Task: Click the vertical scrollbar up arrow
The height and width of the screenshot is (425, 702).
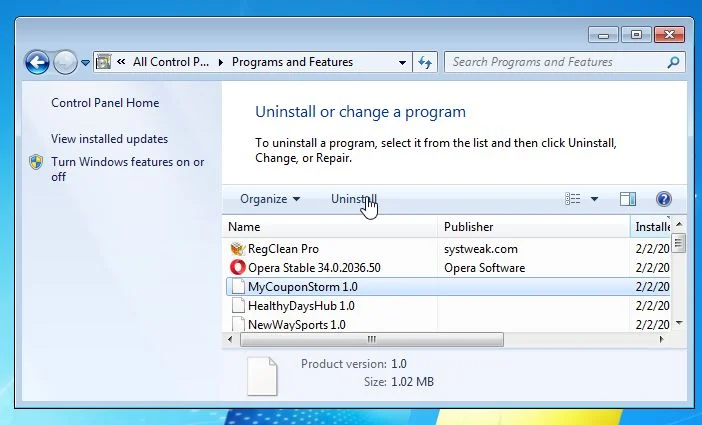Action: pyautogui.click(x=679, y=224)
